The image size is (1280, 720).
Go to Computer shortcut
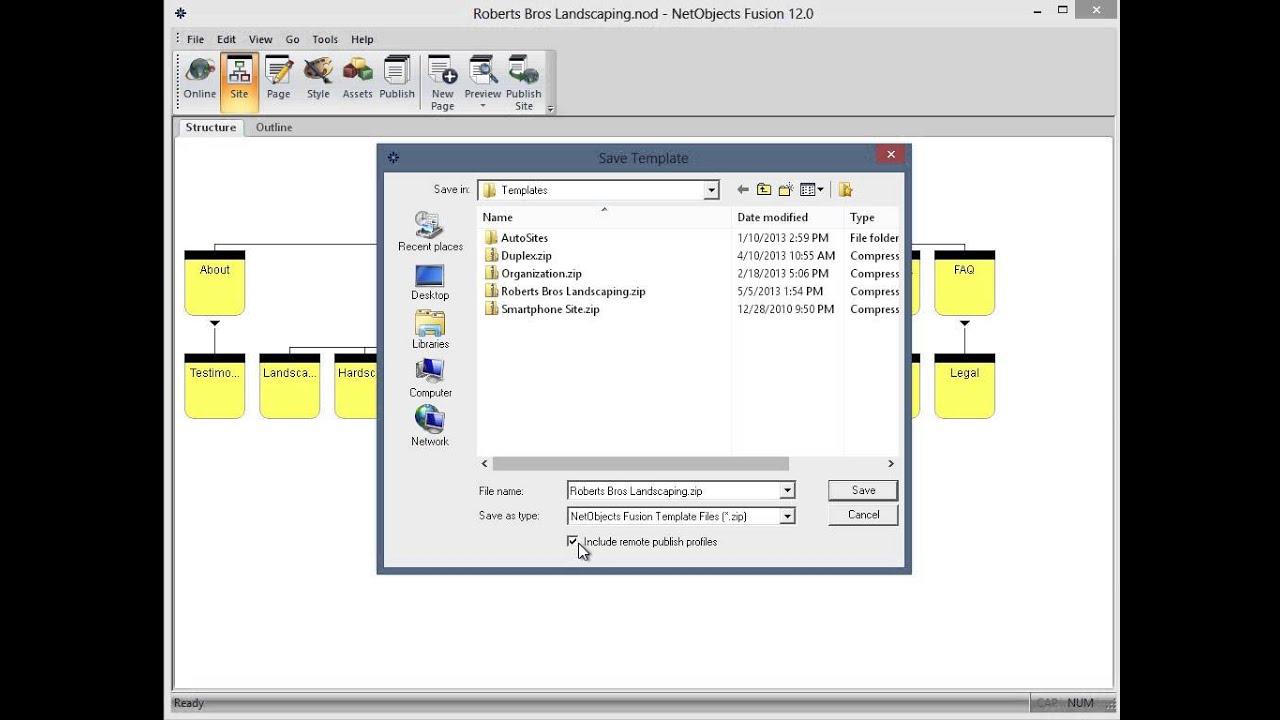pos(430,378)
